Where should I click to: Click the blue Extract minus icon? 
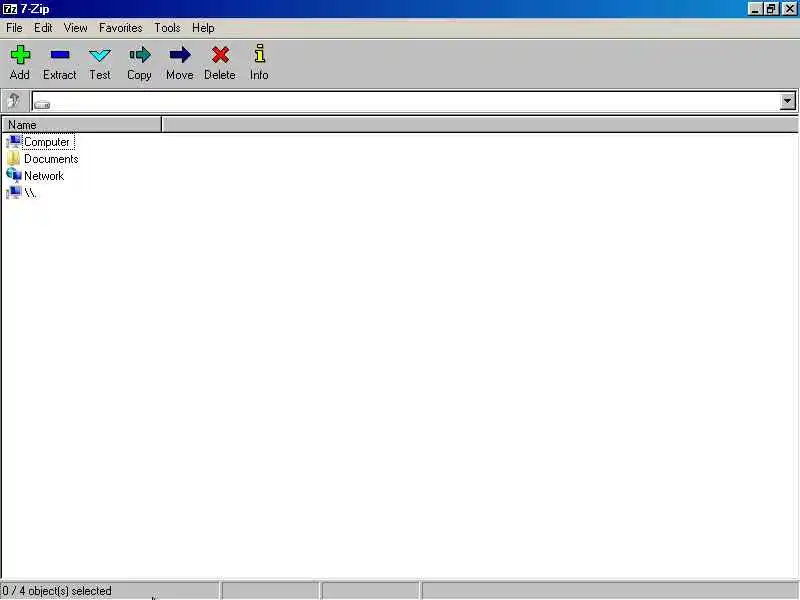pos(60,55)
